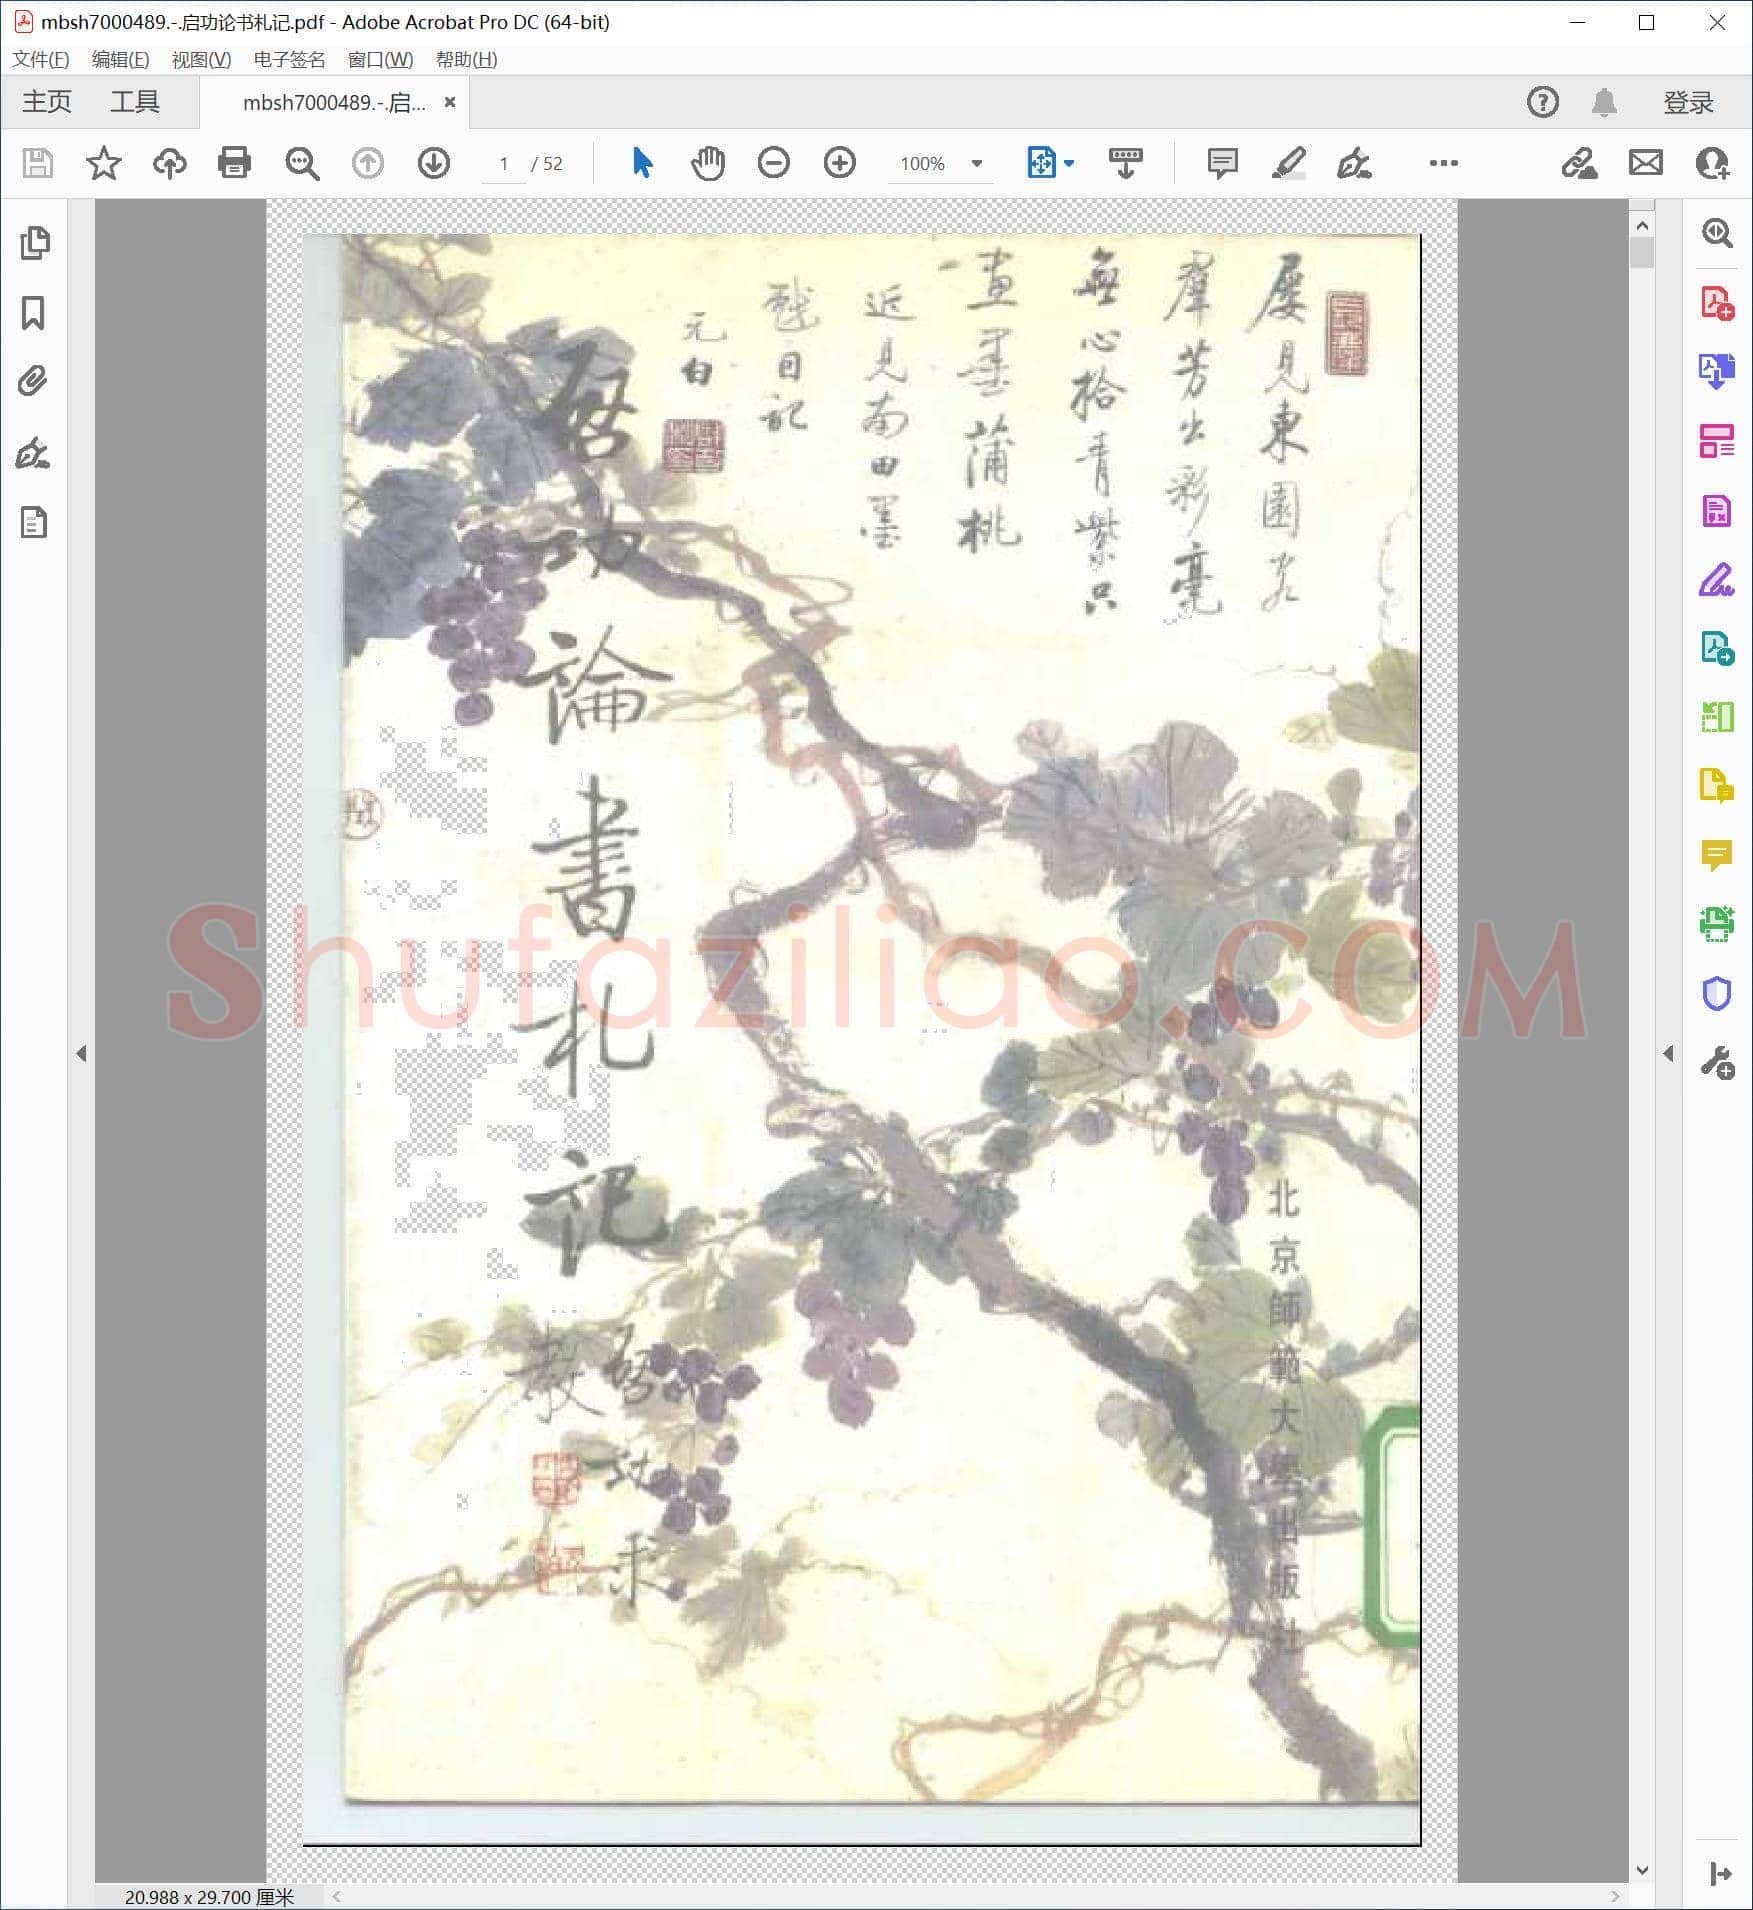Image resolution: width=1753 pixels, height=1910 pixels.
Task: Open the Comment tool in right pane
Action: point(1717,855)
